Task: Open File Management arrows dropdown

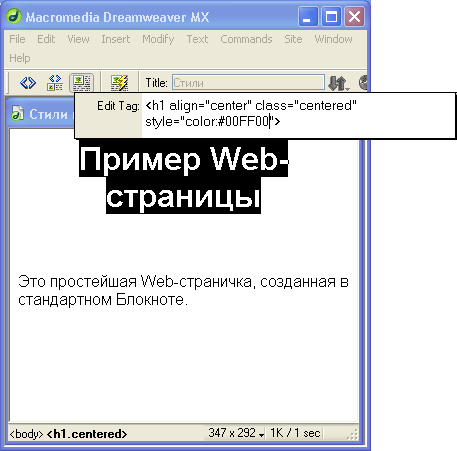Action: pyautogui.click(x=339, y=83)
